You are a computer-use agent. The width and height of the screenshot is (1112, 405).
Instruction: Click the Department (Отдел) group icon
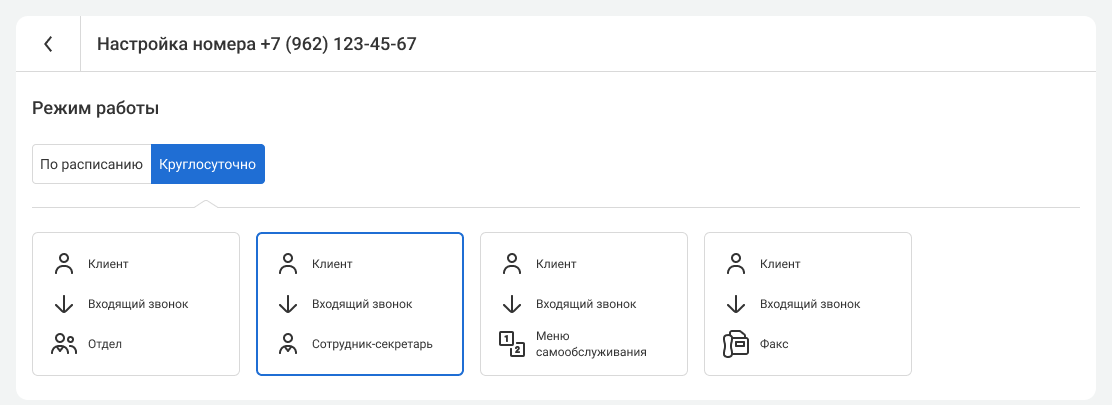pos(64,344)
